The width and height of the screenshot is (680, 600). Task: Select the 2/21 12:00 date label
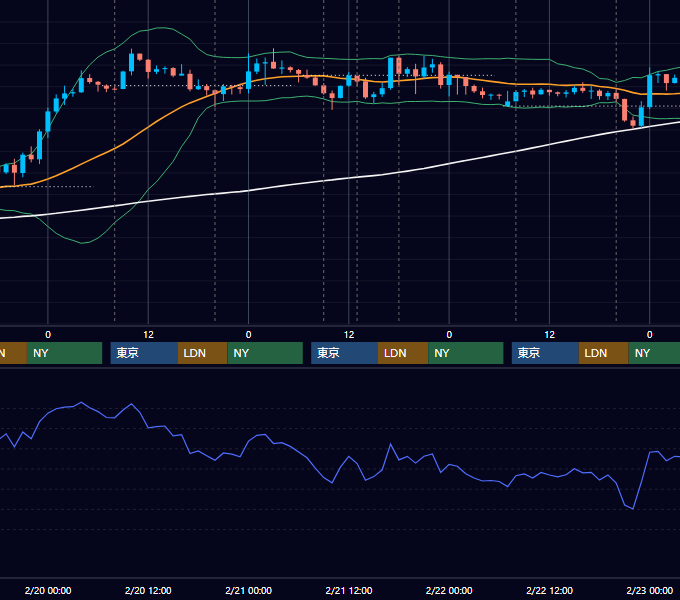pos(349,590)
